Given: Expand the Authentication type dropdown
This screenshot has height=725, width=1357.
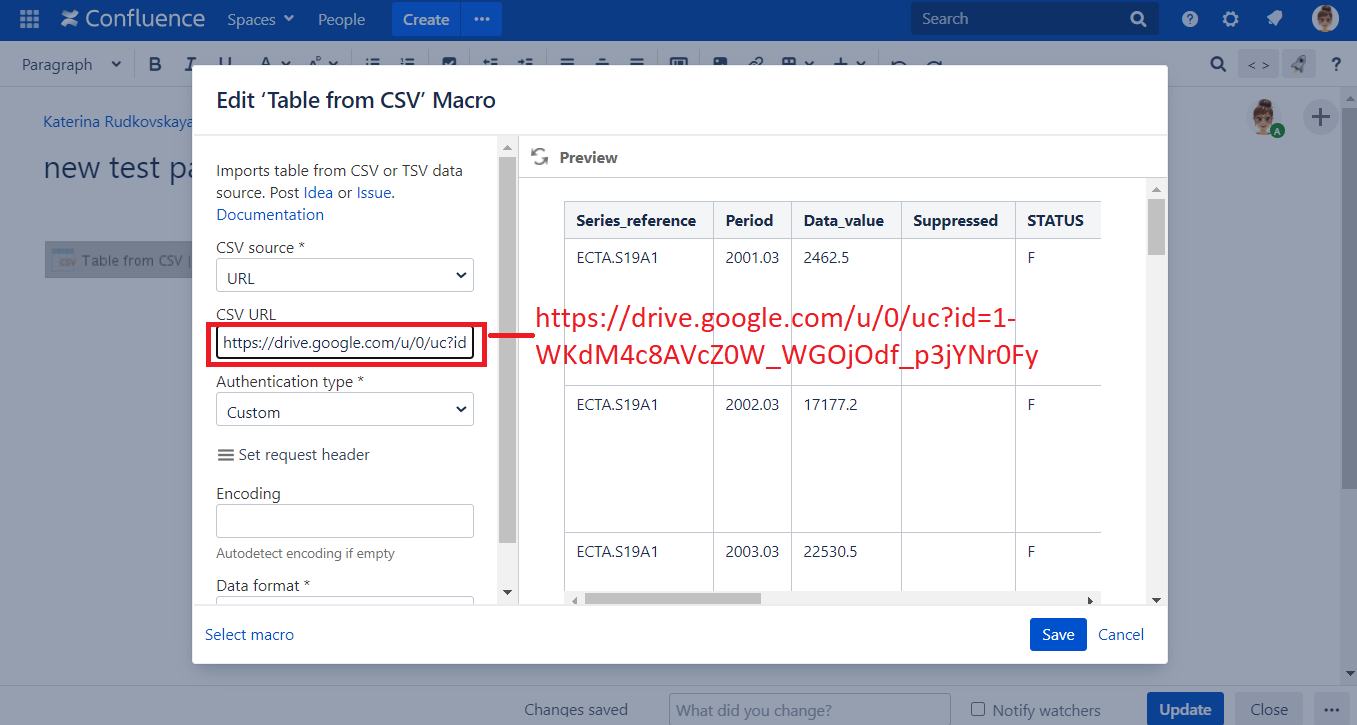Looking at the screenshot, I should [x=345, y=410].
